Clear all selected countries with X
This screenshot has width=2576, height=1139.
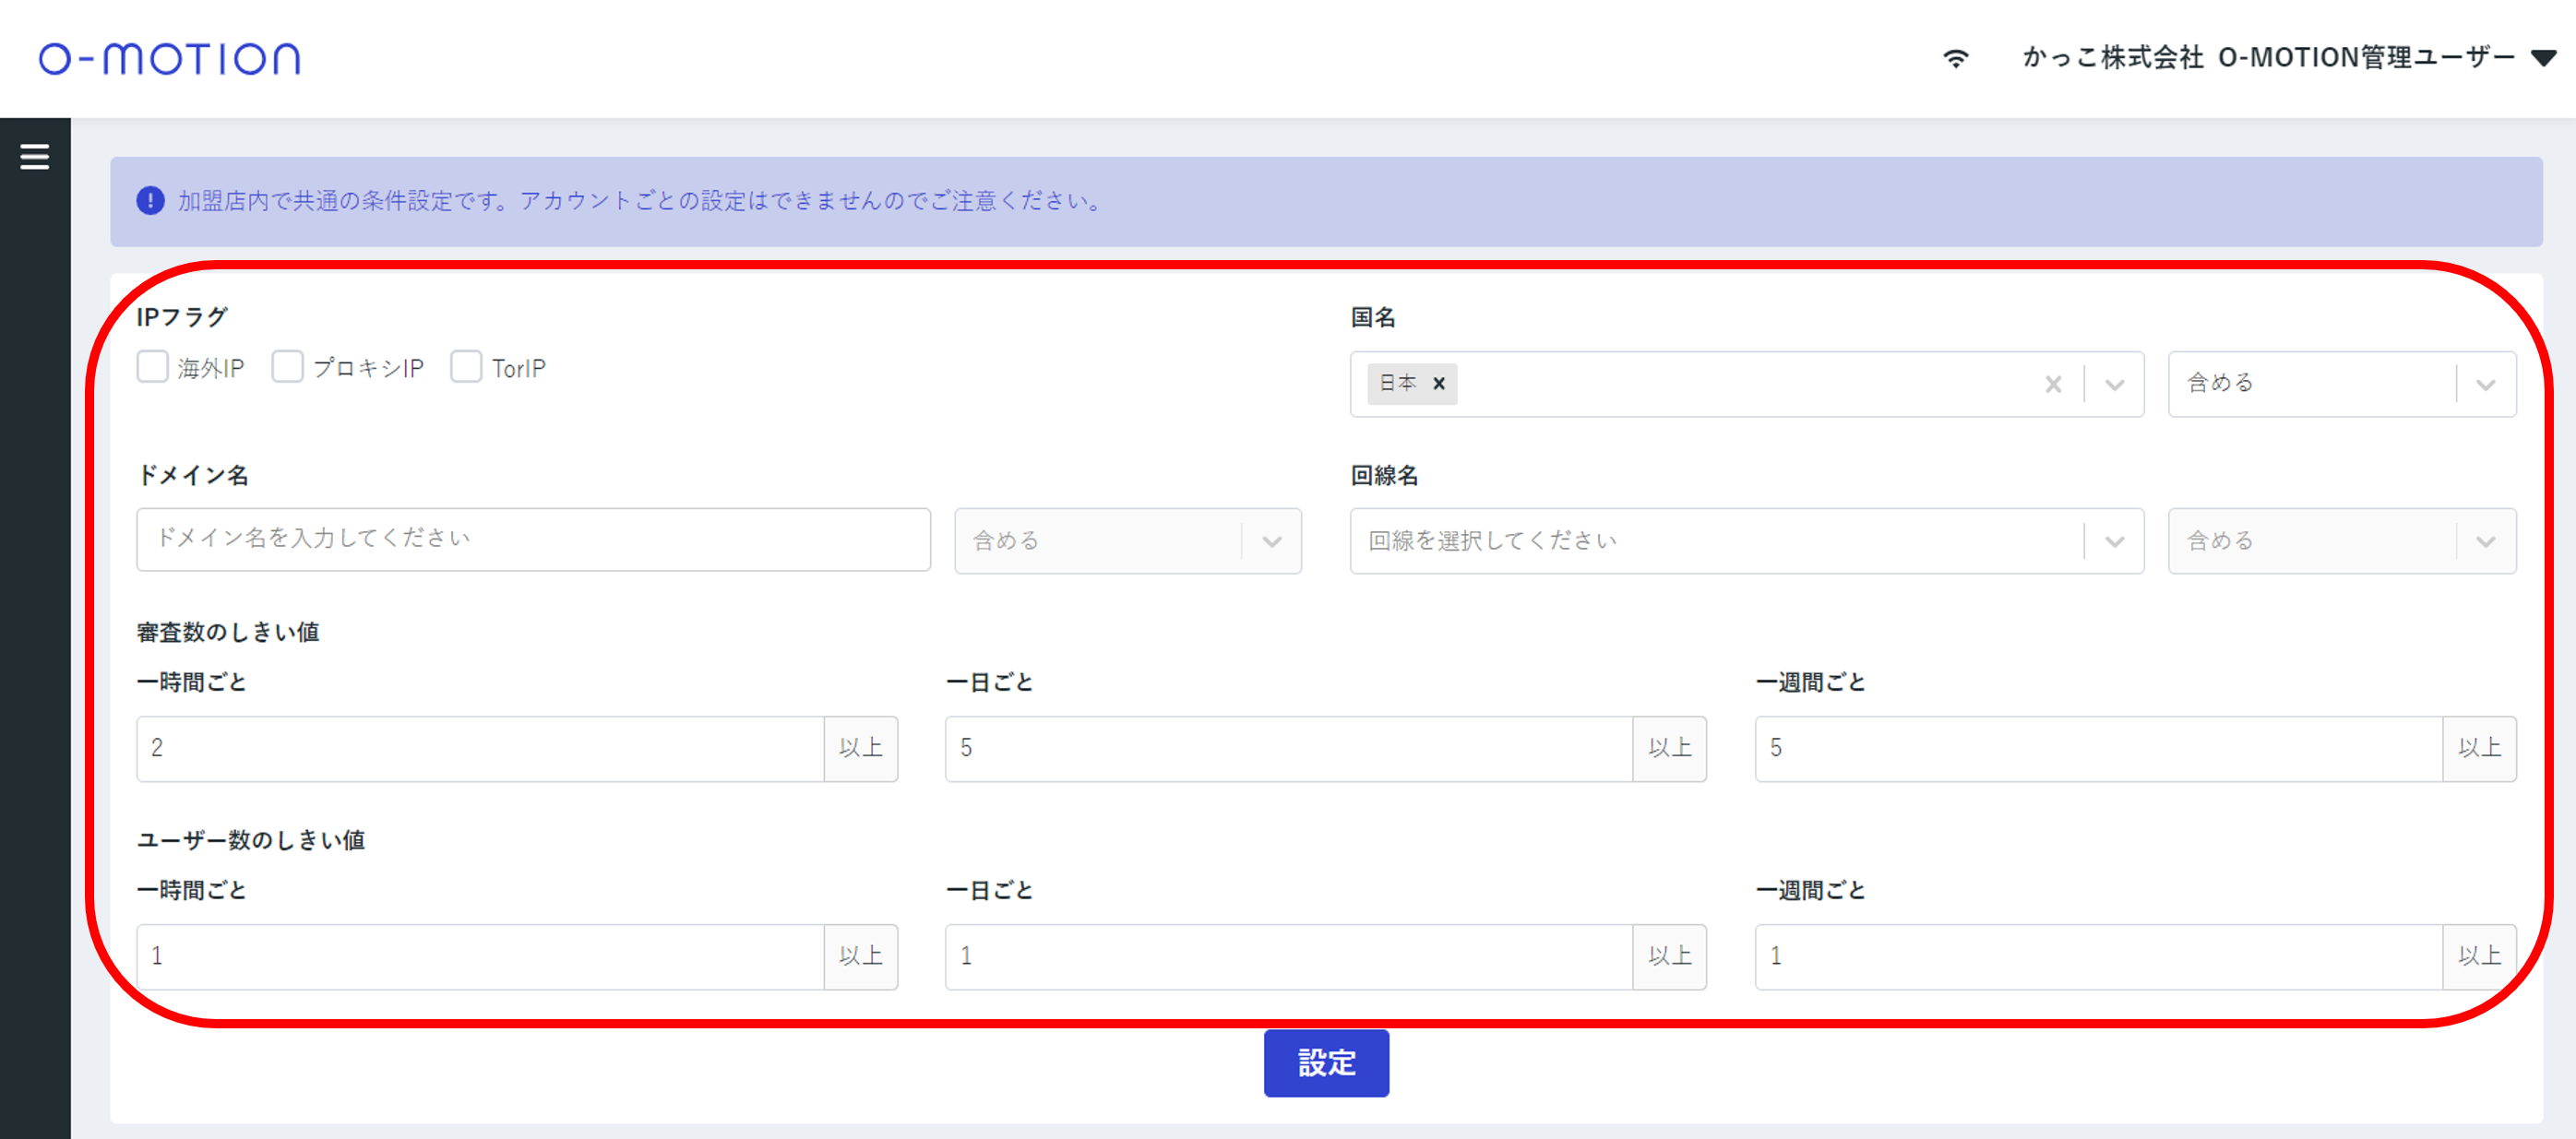pos(2053,384)
